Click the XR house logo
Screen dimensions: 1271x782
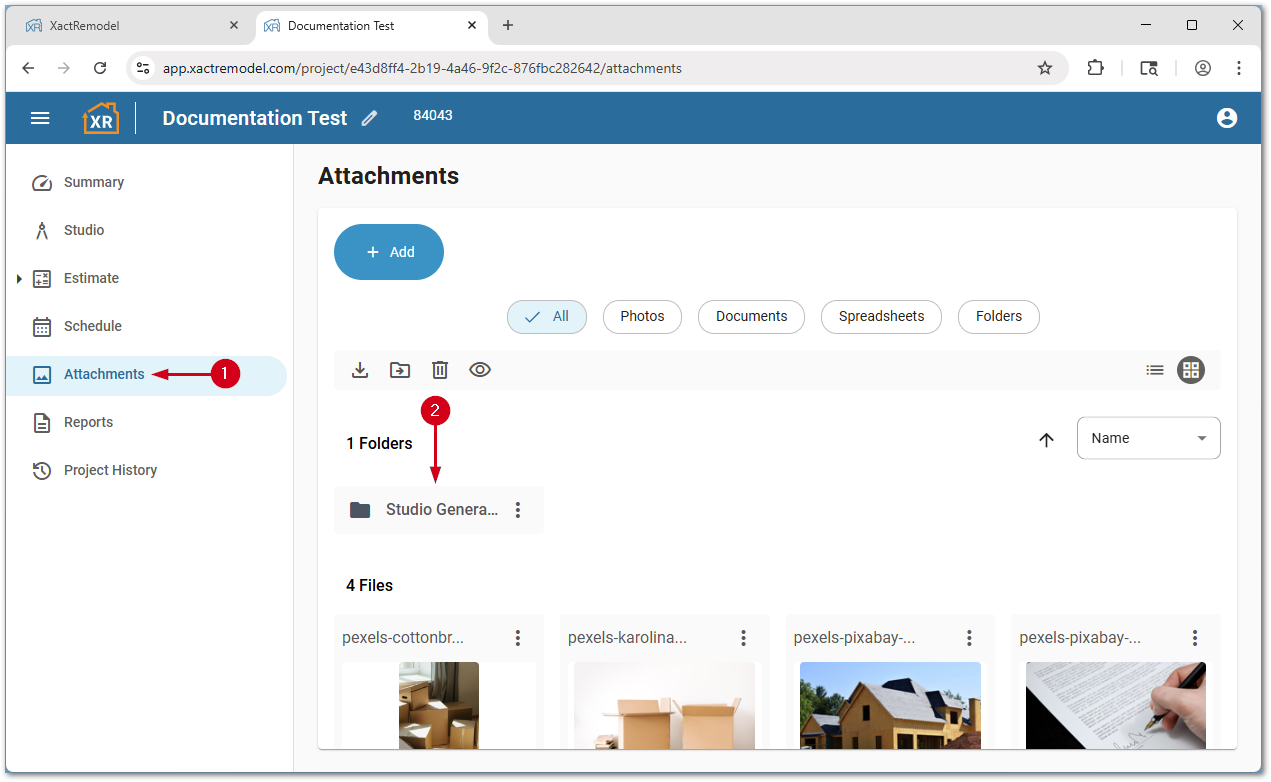100,118
